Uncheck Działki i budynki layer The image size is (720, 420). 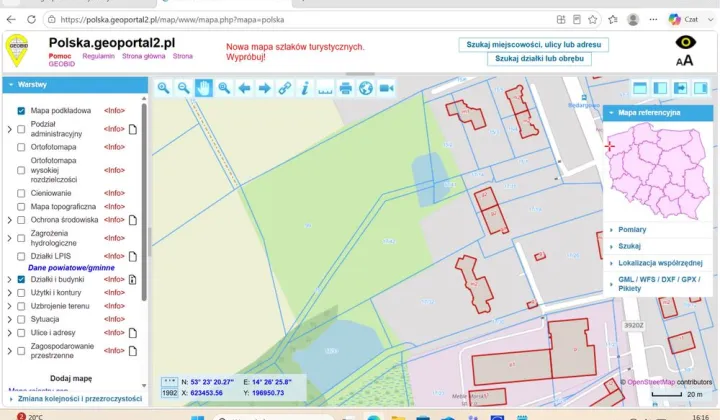pyautogui.click(x=21, y=279)
